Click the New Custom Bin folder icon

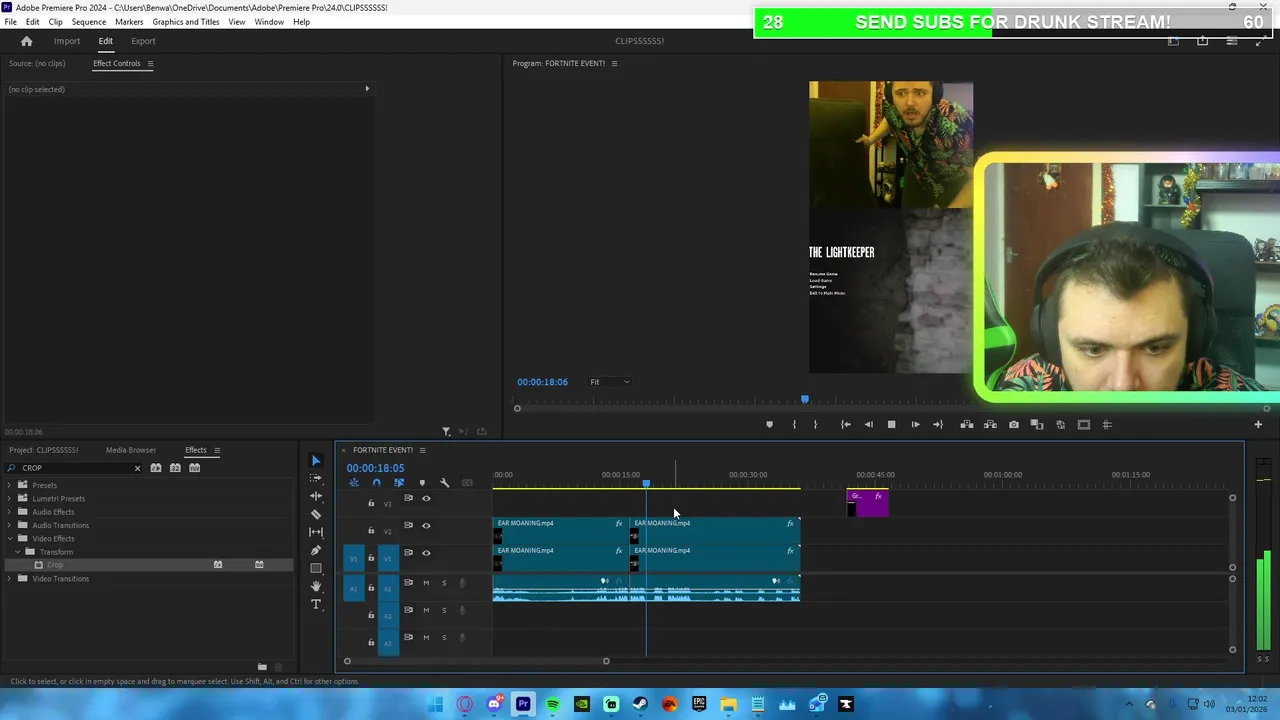(262, 667)
